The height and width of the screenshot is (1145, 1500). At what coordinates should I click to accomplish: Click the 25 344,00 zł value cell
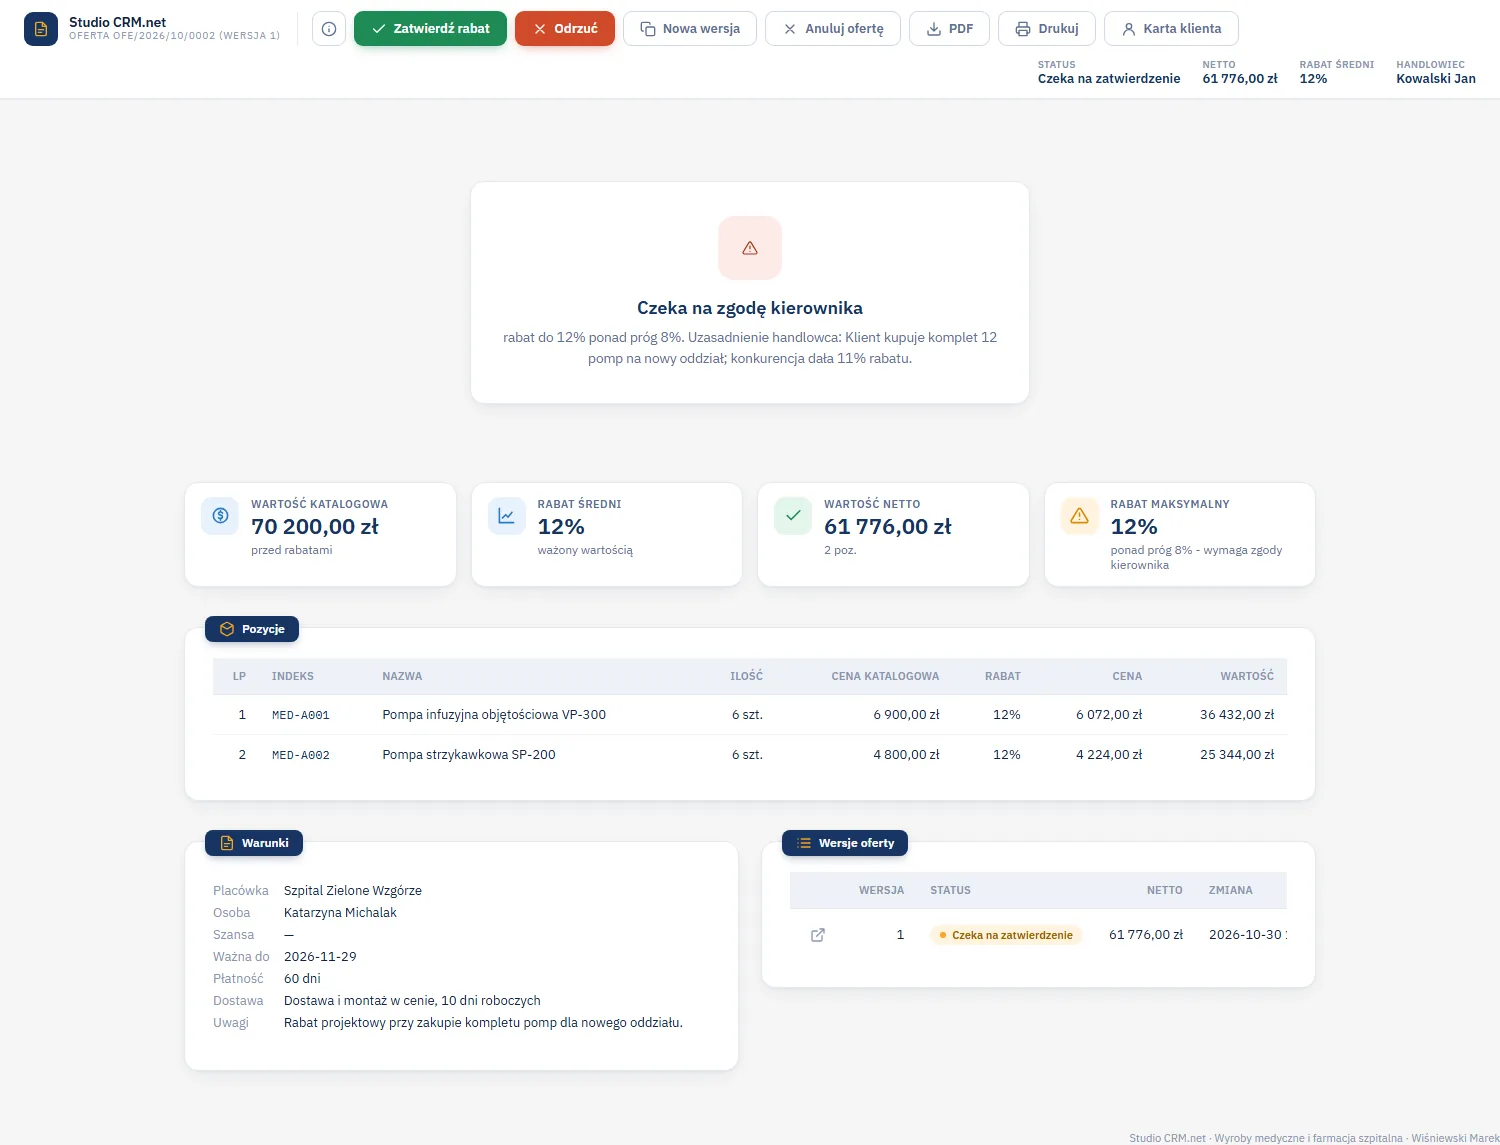point(1237,755)
